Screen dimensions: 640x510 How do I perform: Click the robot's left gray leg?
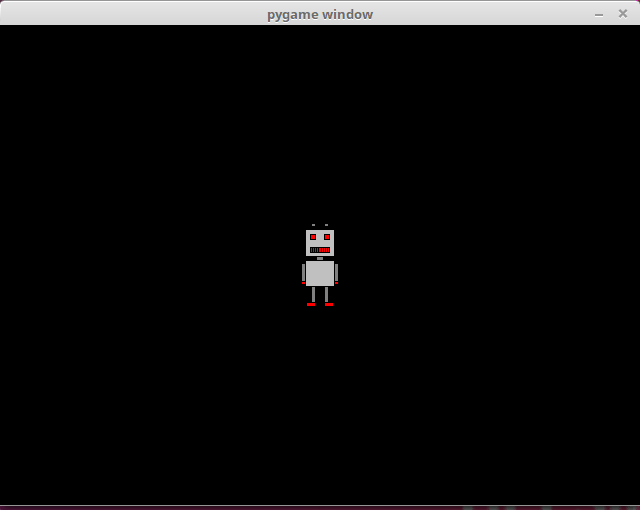coord(313,294)
